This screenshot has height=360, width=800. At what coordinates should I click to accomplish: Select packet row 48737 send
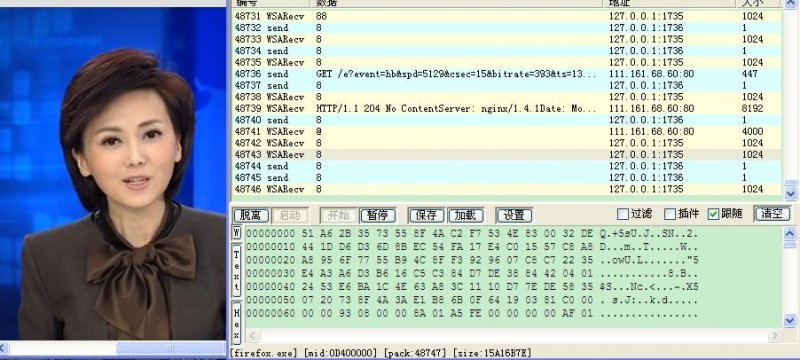(507, 85)
